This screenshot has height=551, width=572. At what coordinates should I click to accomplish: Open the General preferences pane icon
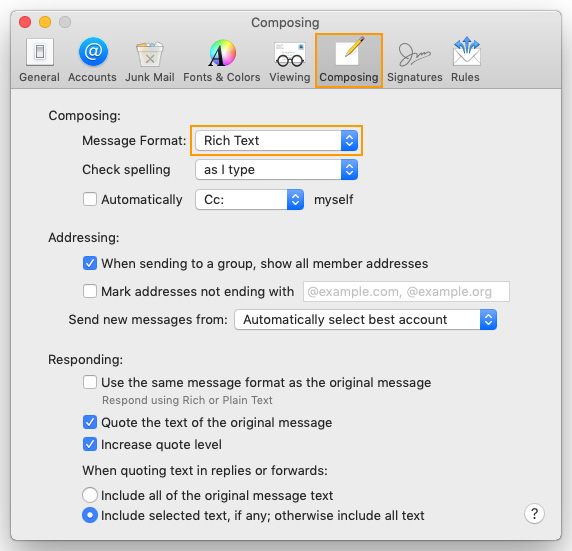(x=39, y=52)
